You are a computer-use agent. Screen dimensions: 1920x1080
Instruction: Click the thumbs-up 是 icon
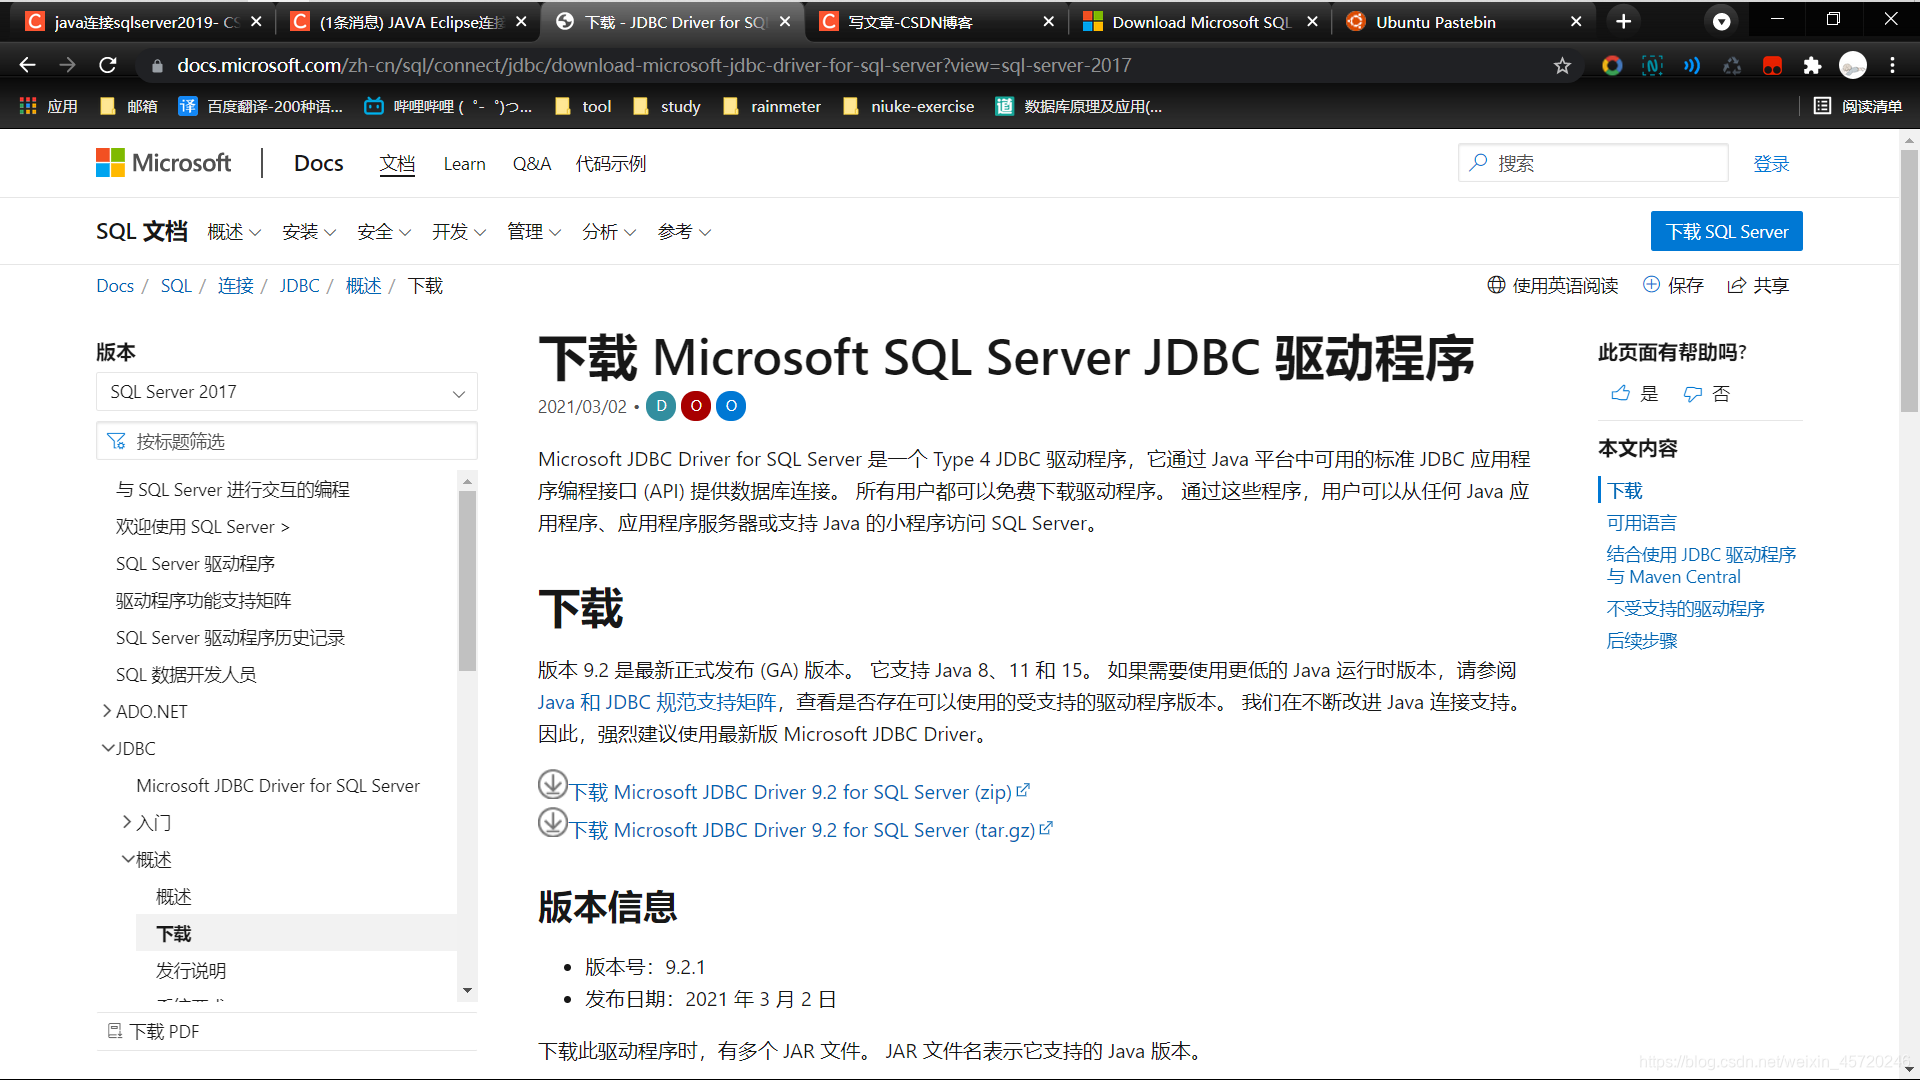1621,394
